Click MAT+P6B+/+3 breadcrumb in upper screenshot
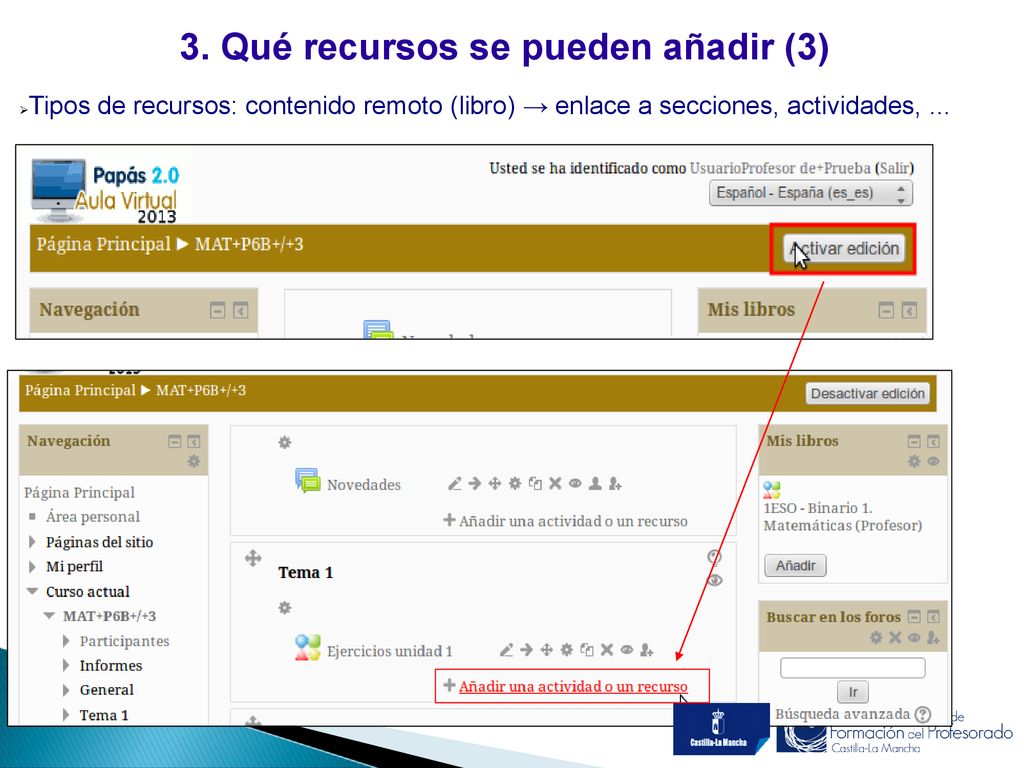This screenshot has width=1024, height=768. [x=249, y=244]
